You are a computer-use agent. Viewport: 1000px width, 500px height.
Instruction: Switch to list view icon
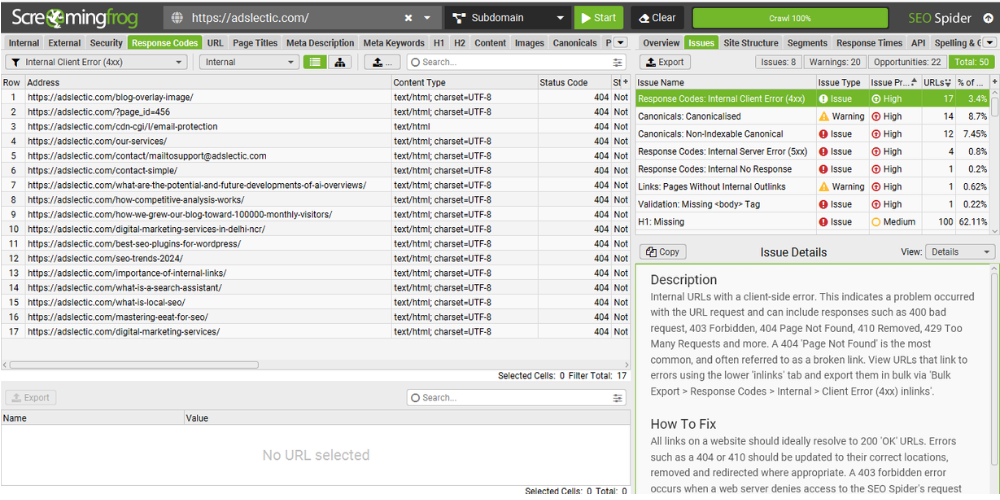(314, 62)
